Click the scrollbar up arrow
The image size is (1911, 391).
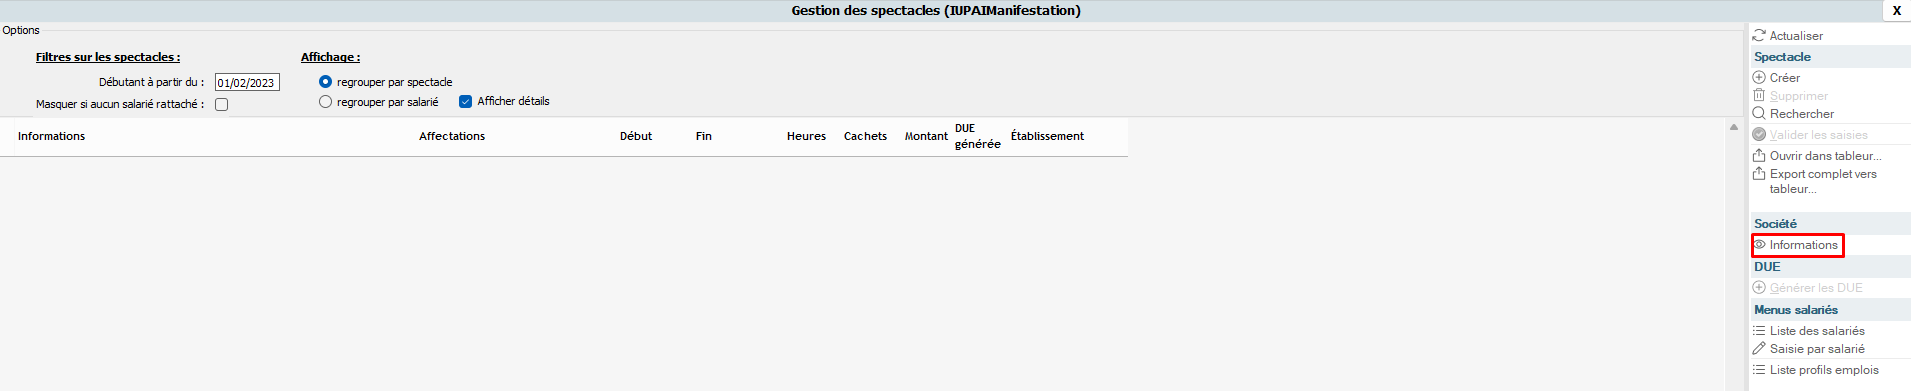(1734, 127)
